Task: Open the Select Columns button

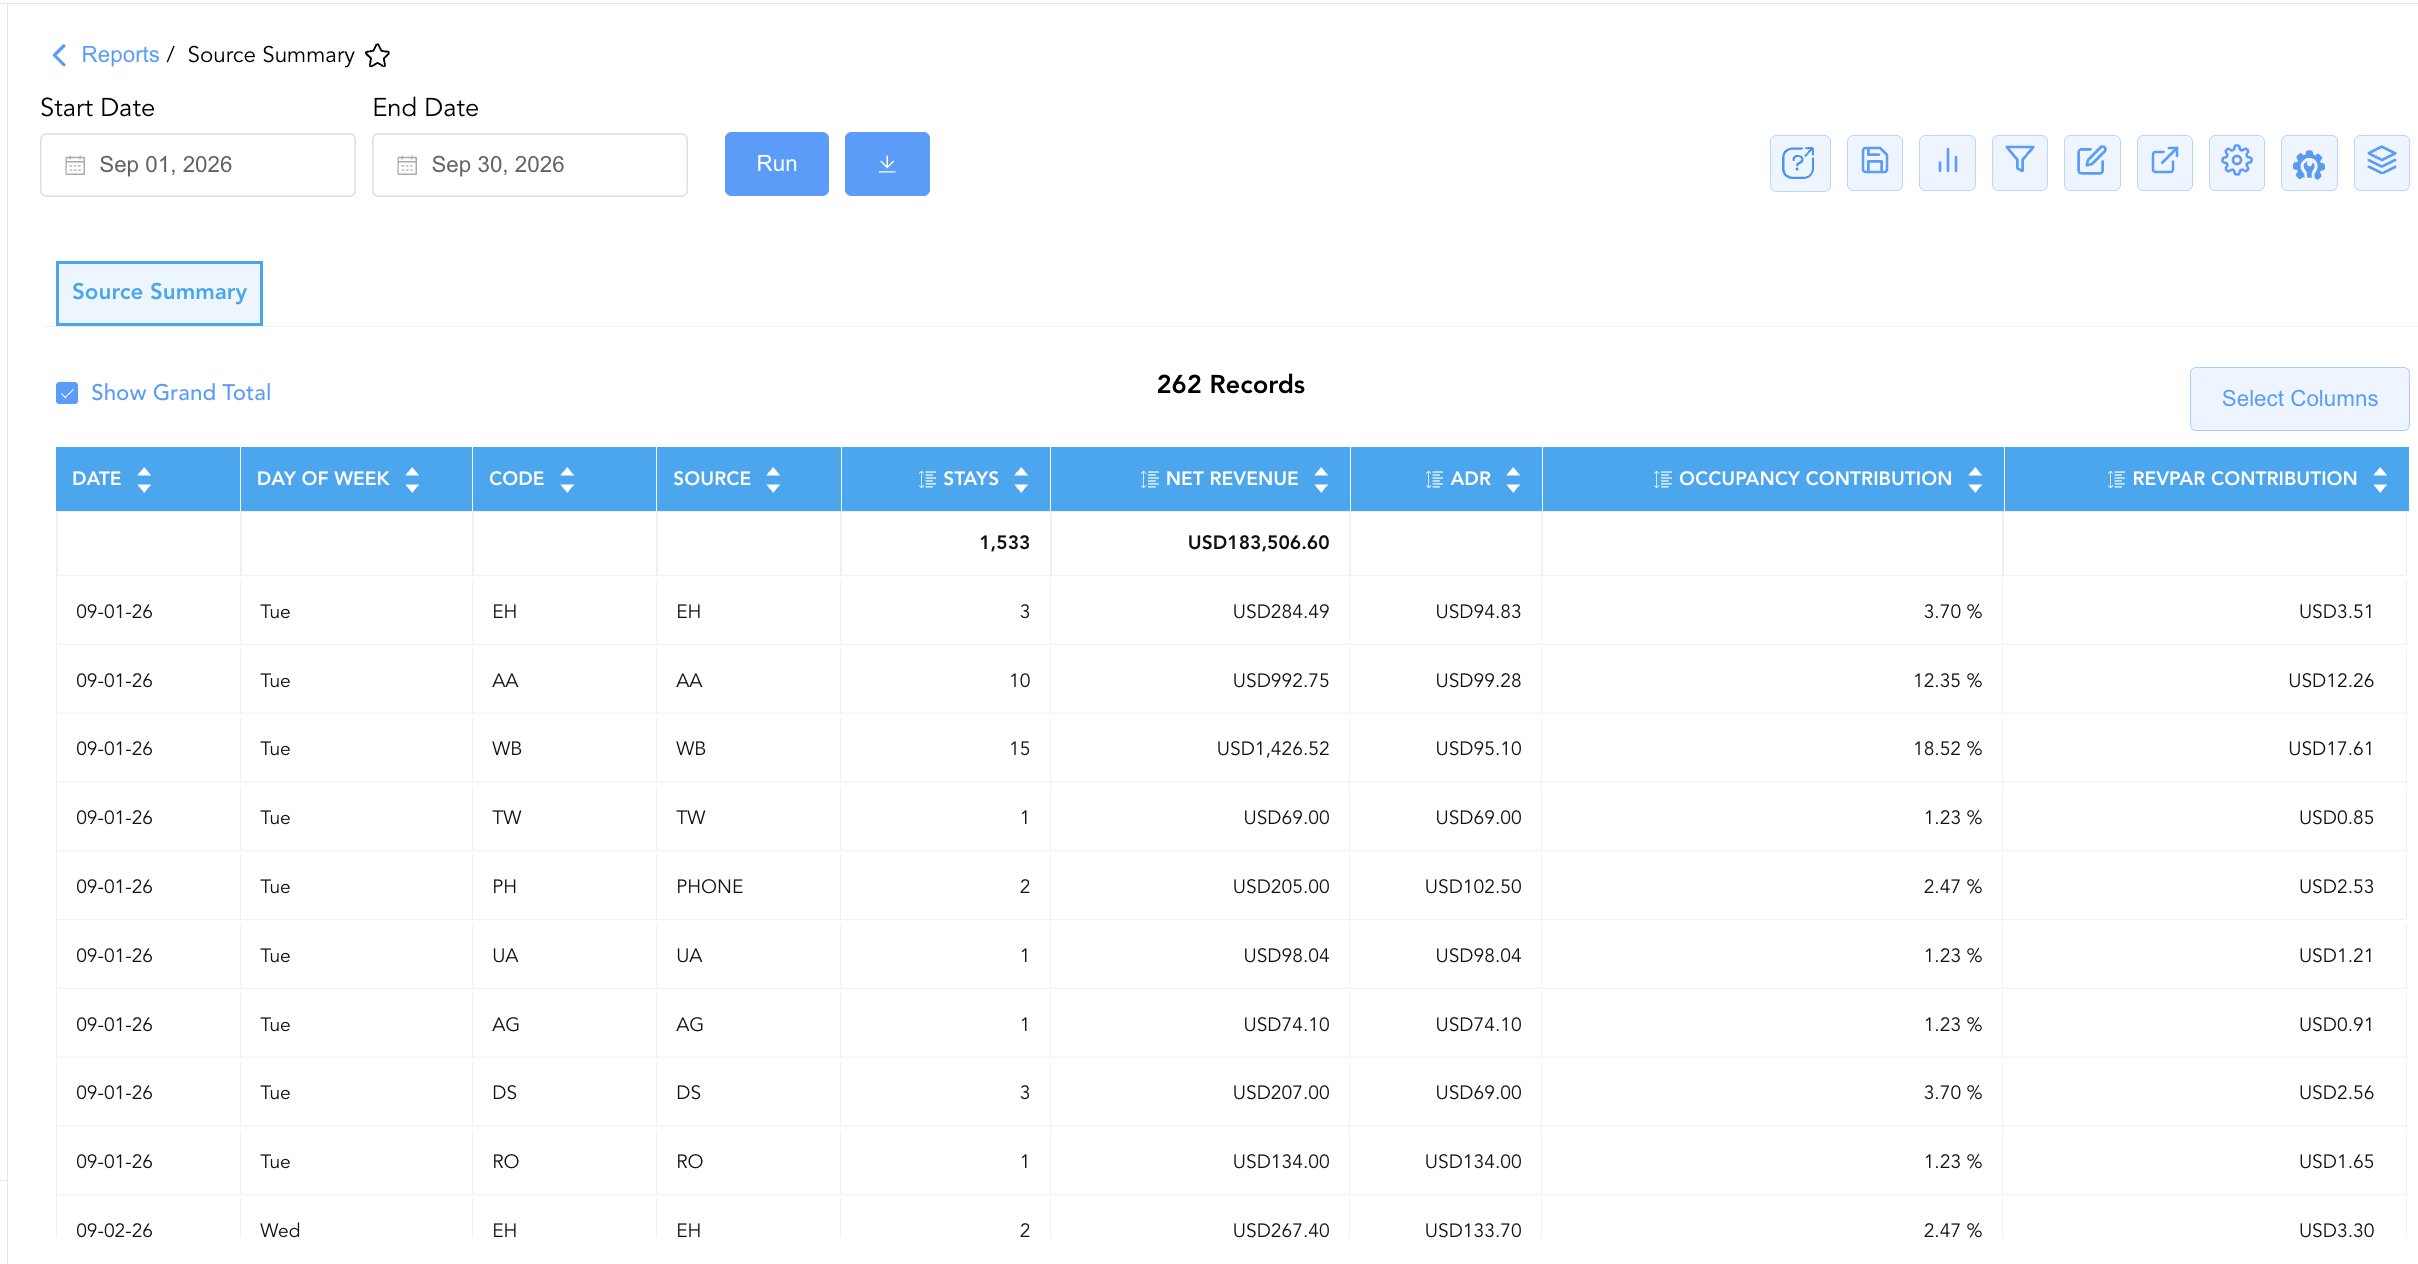Action: pos(2299,399)
